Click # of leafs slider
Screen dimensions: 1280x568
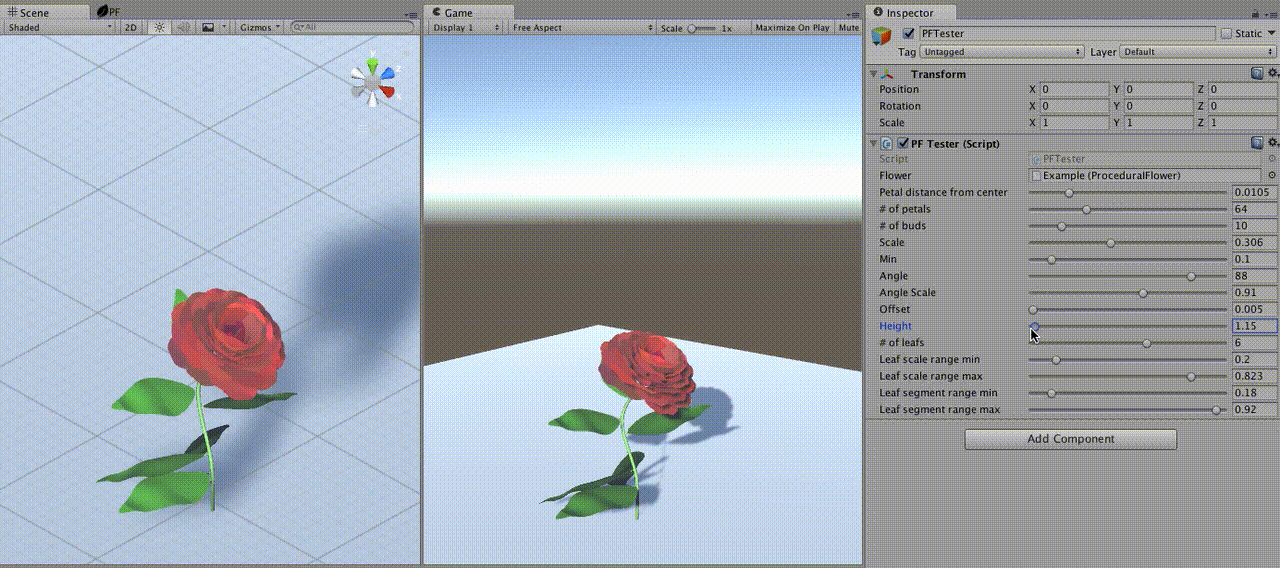tap(1127, 343)
